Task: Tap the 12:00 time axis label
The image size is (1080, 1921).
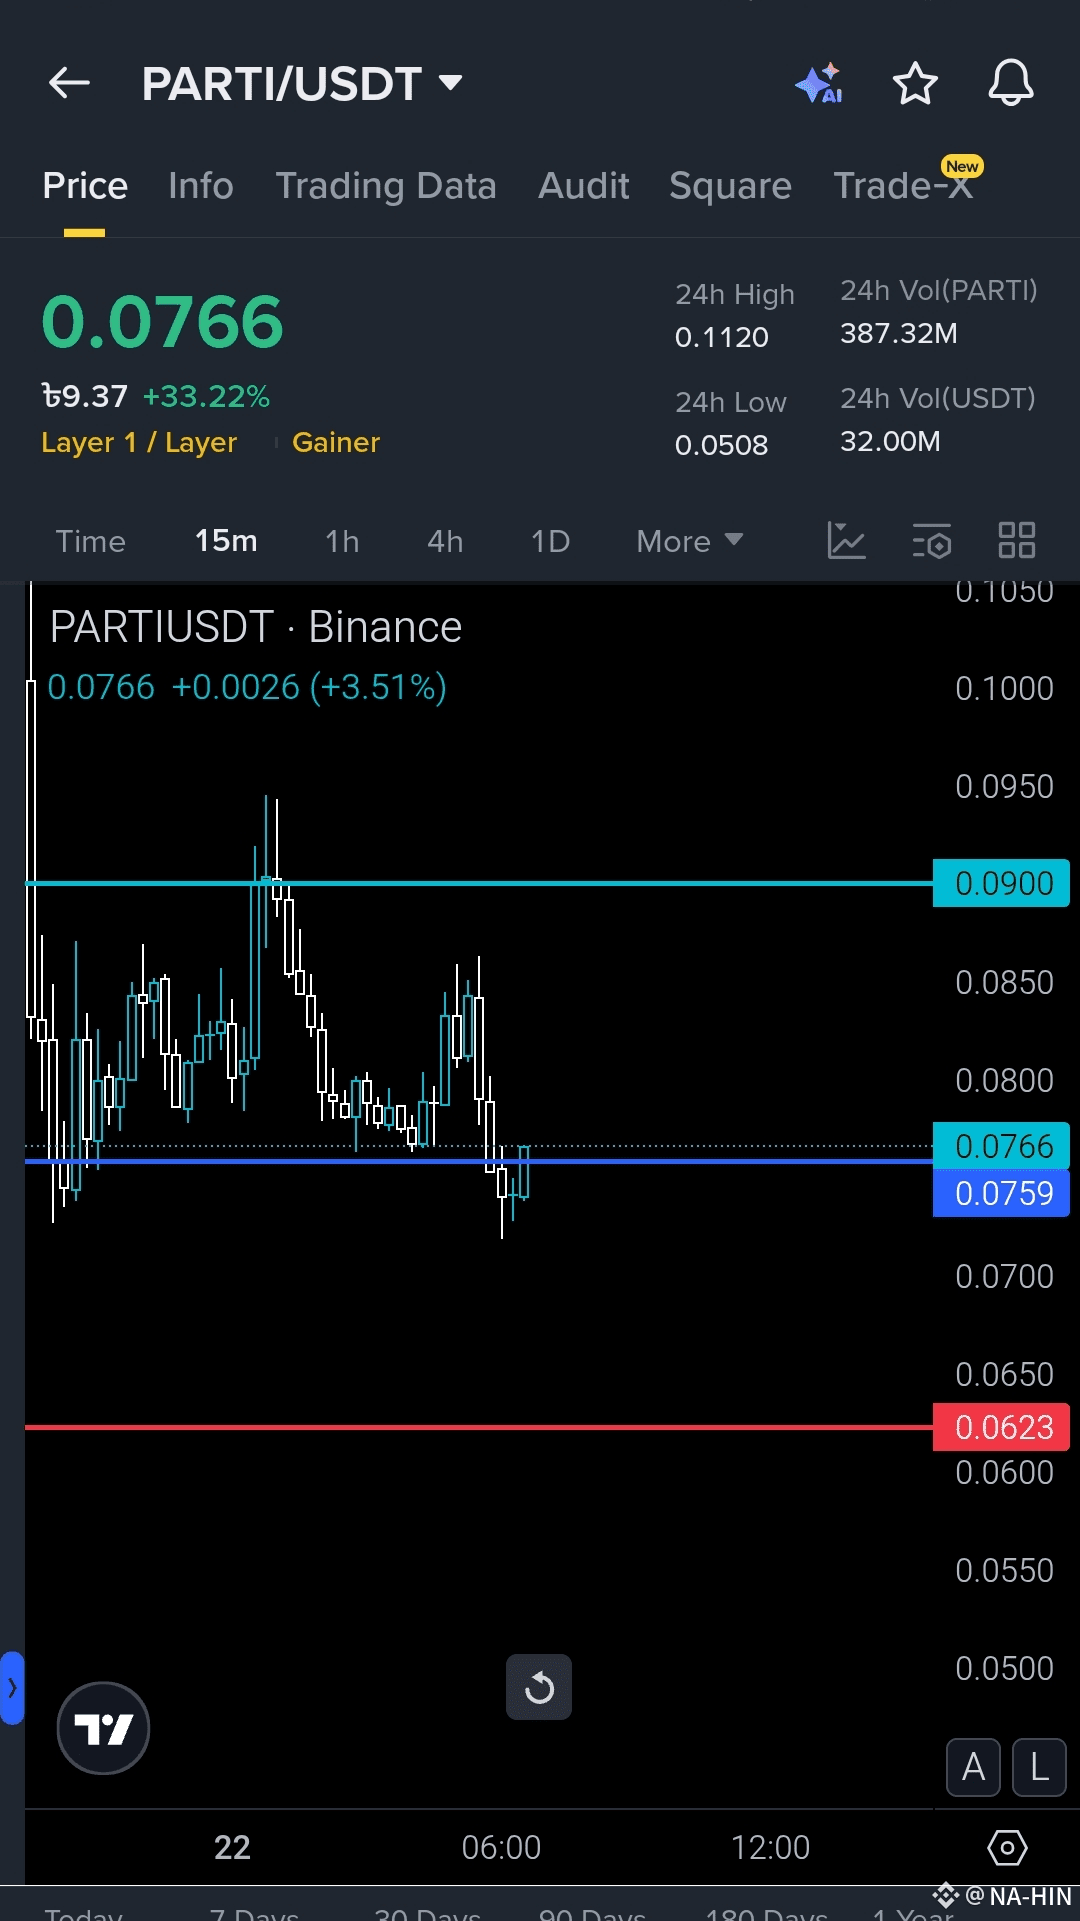Action: 770,1847
